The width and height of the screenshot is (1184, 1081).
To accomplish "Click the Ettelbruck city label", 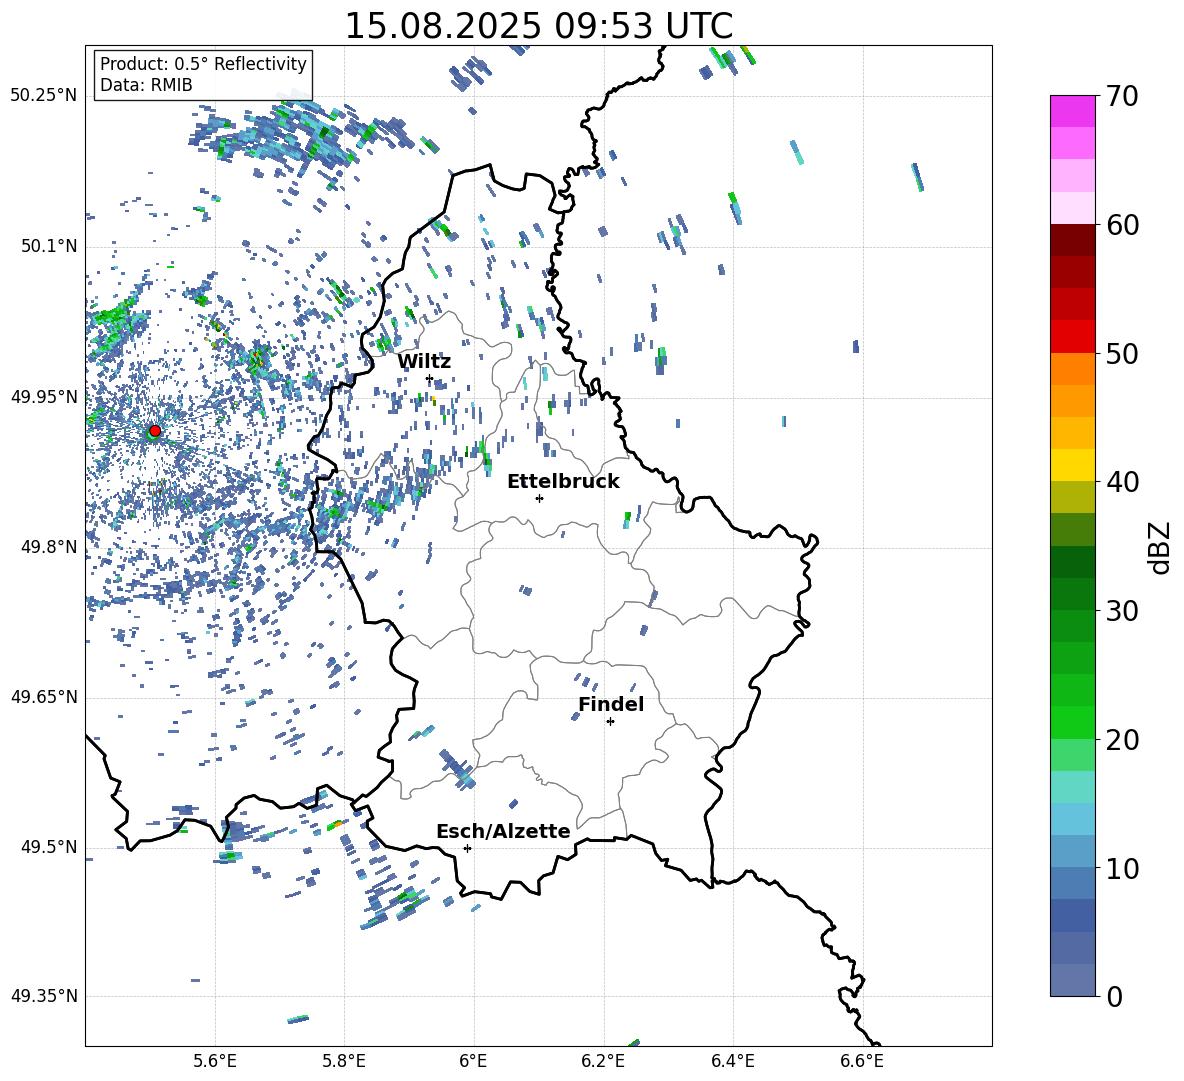I will (x=563, y=482).
